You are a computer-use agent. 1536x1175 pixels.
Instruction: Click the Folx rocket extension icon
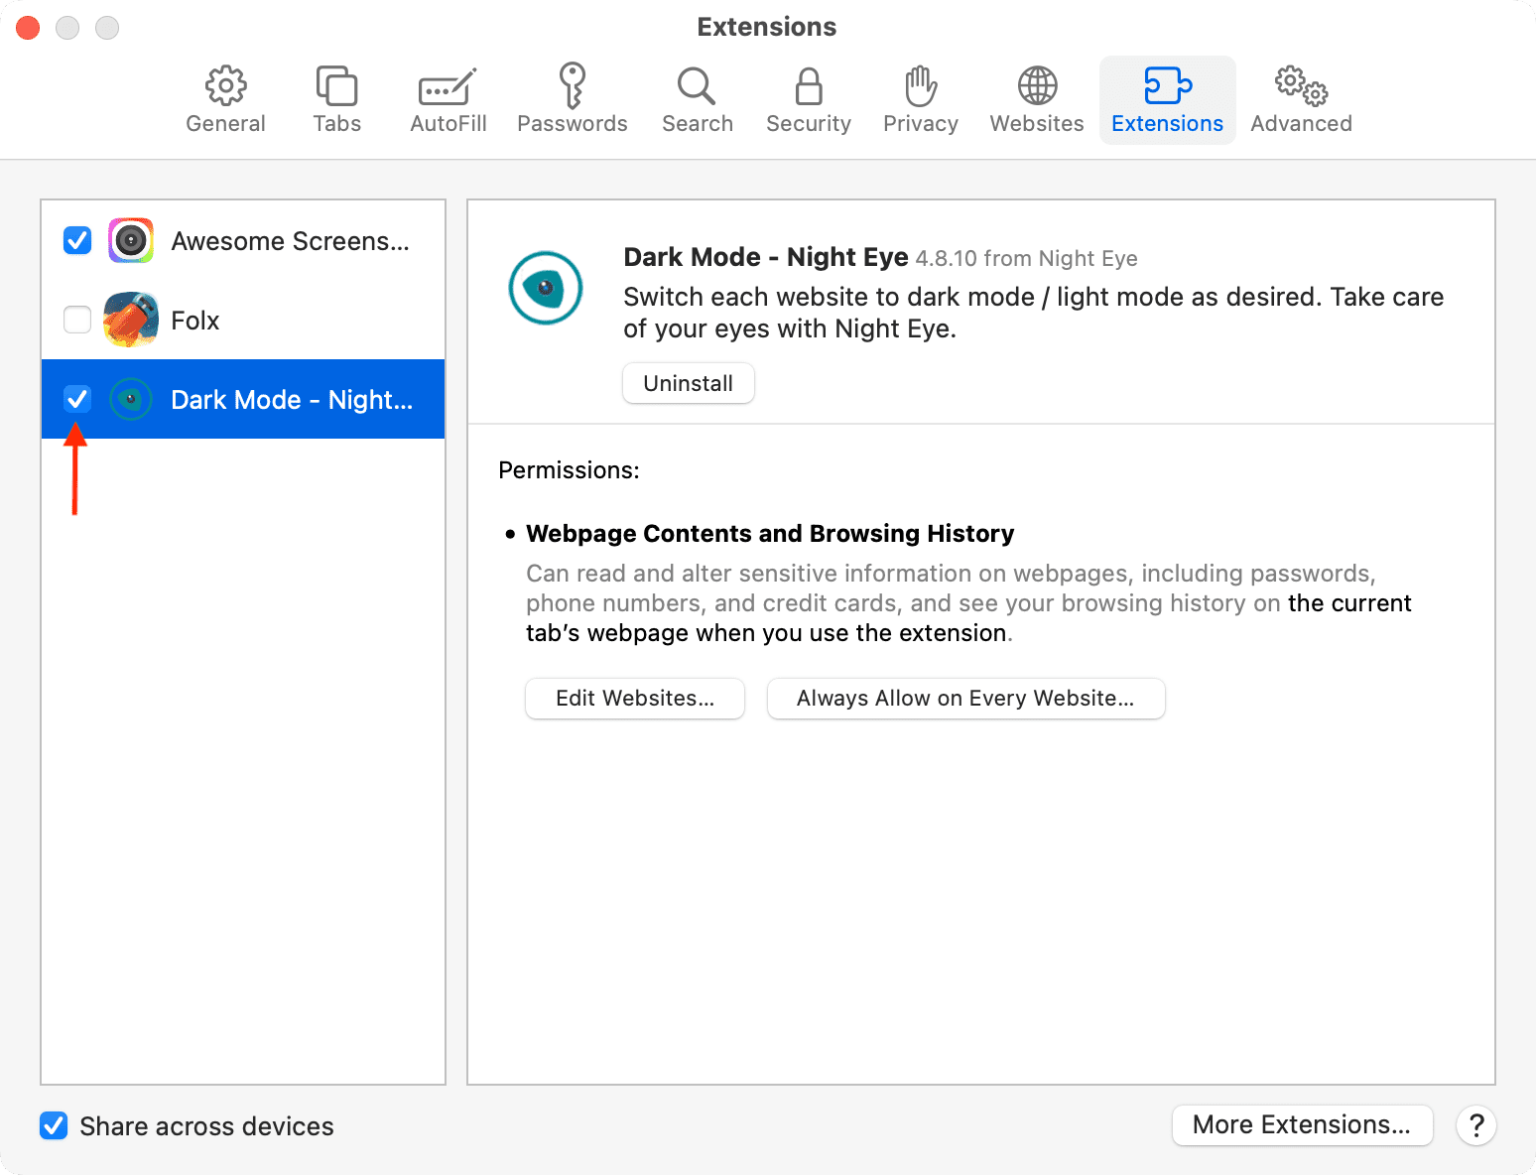131,320
